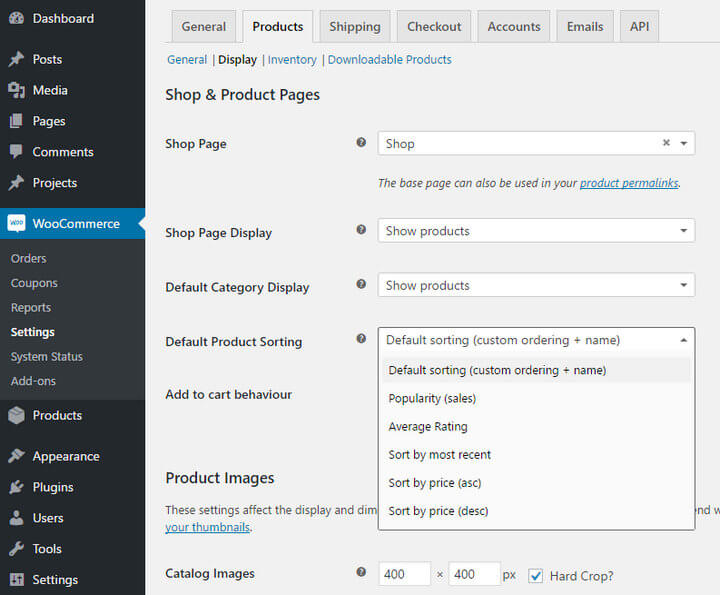This screenshot has height=595, width=720.
Task: Open the Emails settings tab
Action: pos(585,27)
